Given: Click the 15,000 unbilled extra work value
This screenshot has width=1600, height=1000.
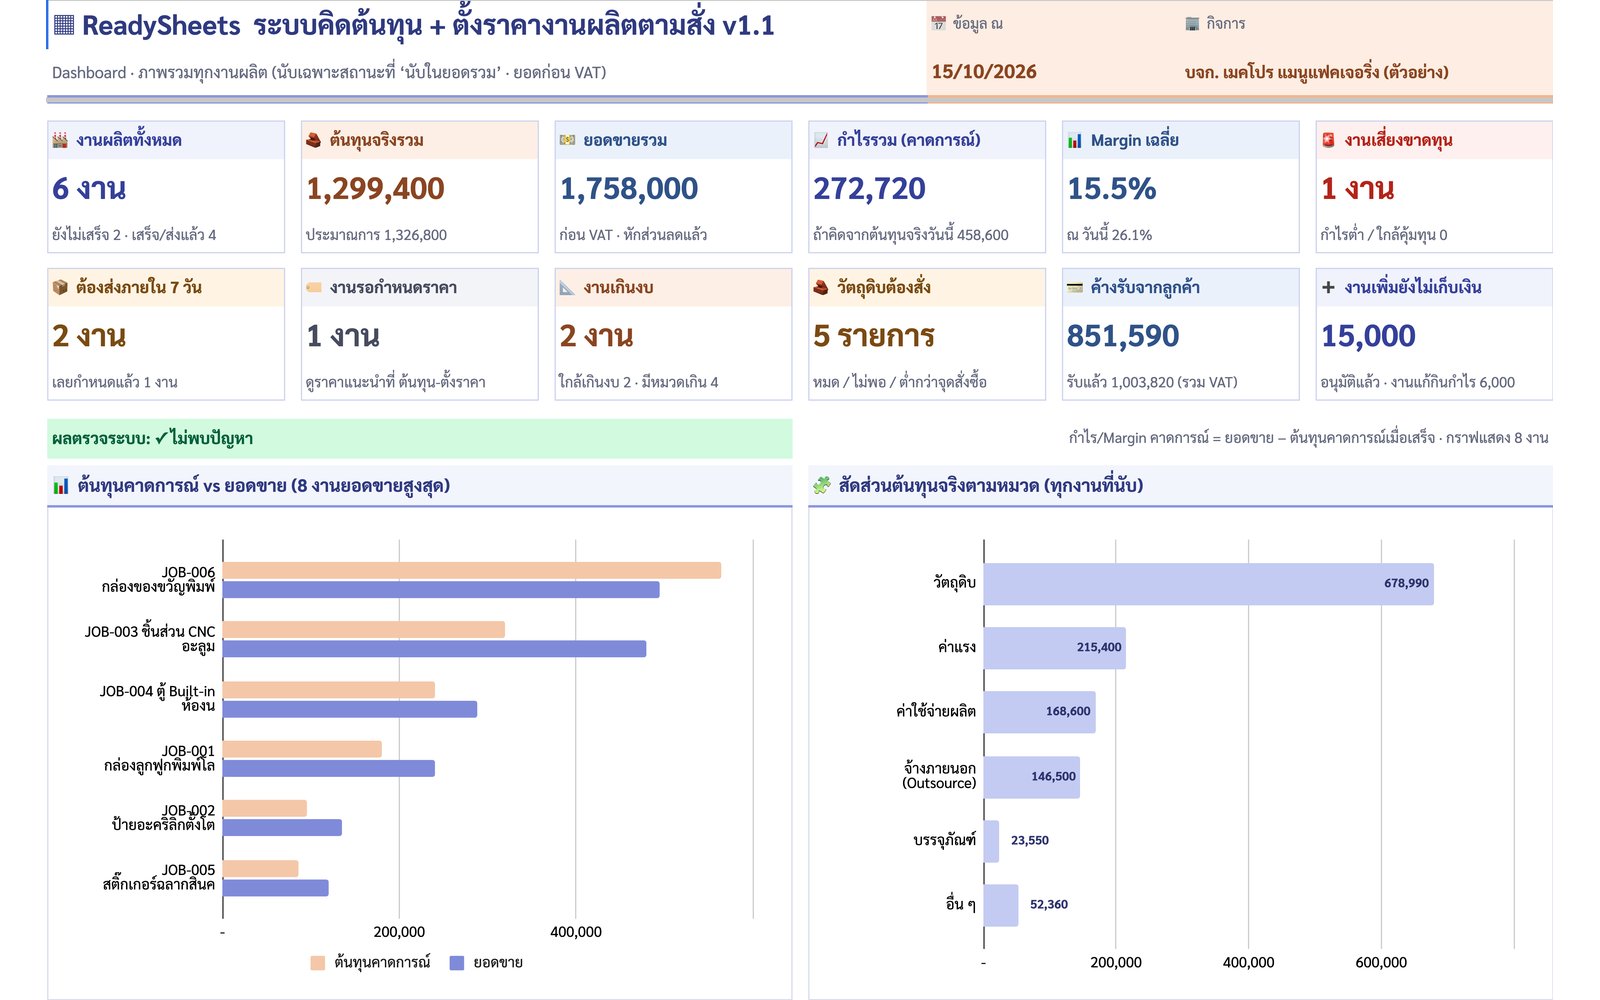Looking at the screenshot, I should tap(1368, 335).
